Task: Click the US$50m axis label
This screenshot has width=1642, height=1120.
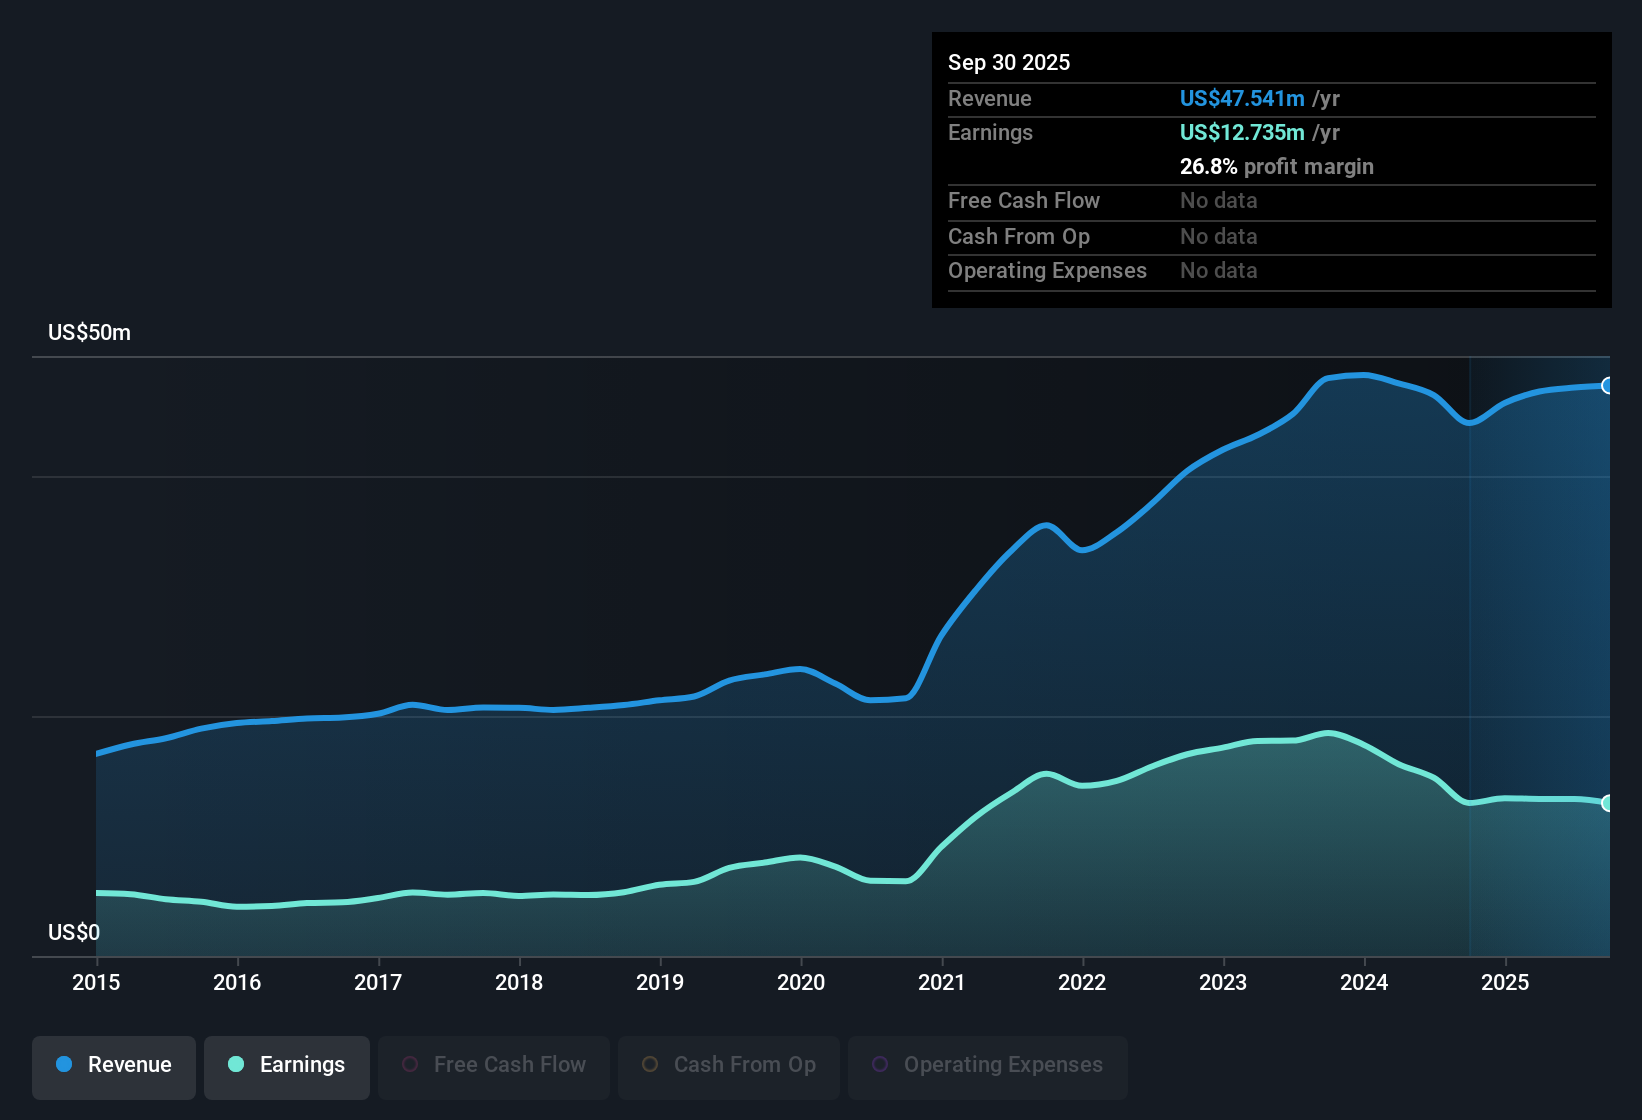Action: (89, 332)
